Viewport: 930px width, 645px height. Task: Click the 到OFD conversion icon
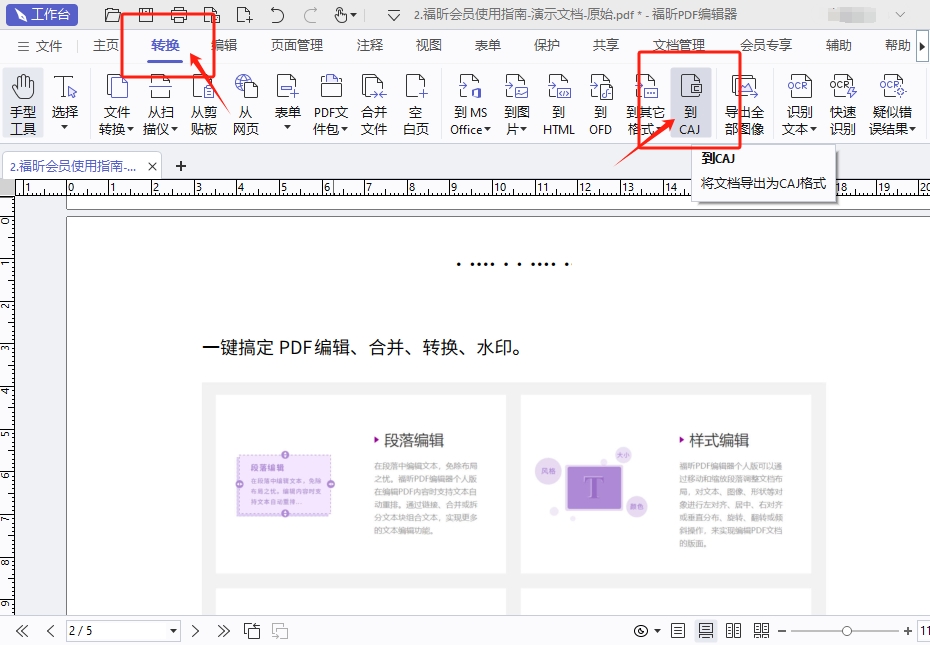click(600, 103)
